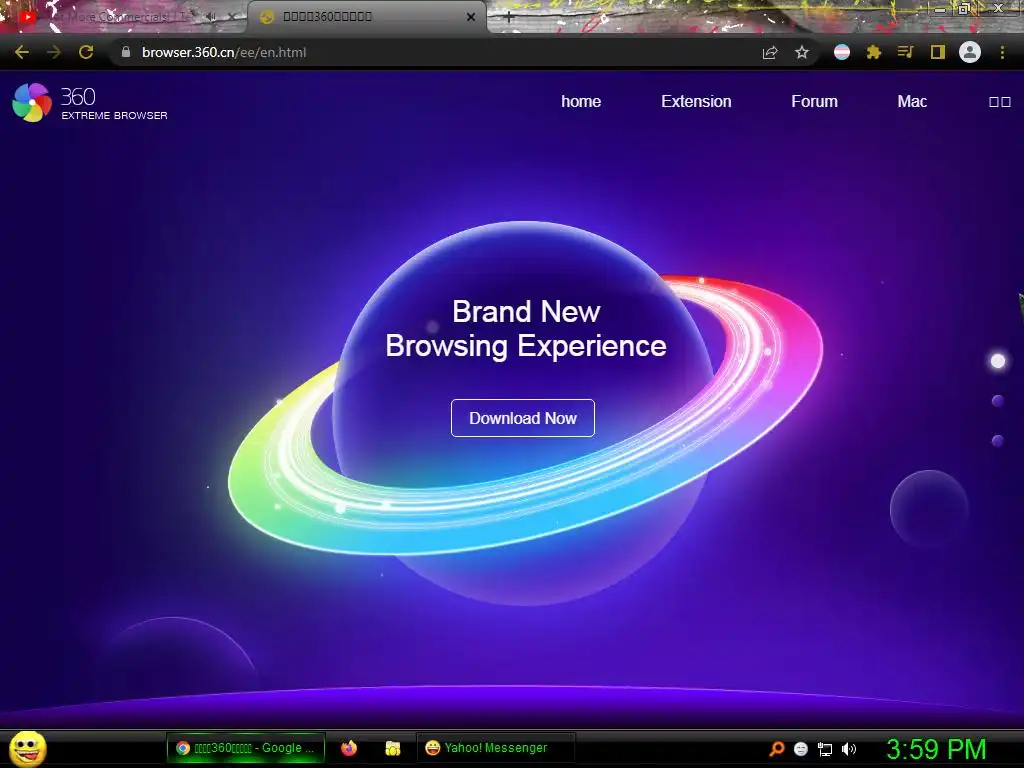Click the orange search tray icon
This screenshot has width=1024, height=768.
tap(776, 749)
